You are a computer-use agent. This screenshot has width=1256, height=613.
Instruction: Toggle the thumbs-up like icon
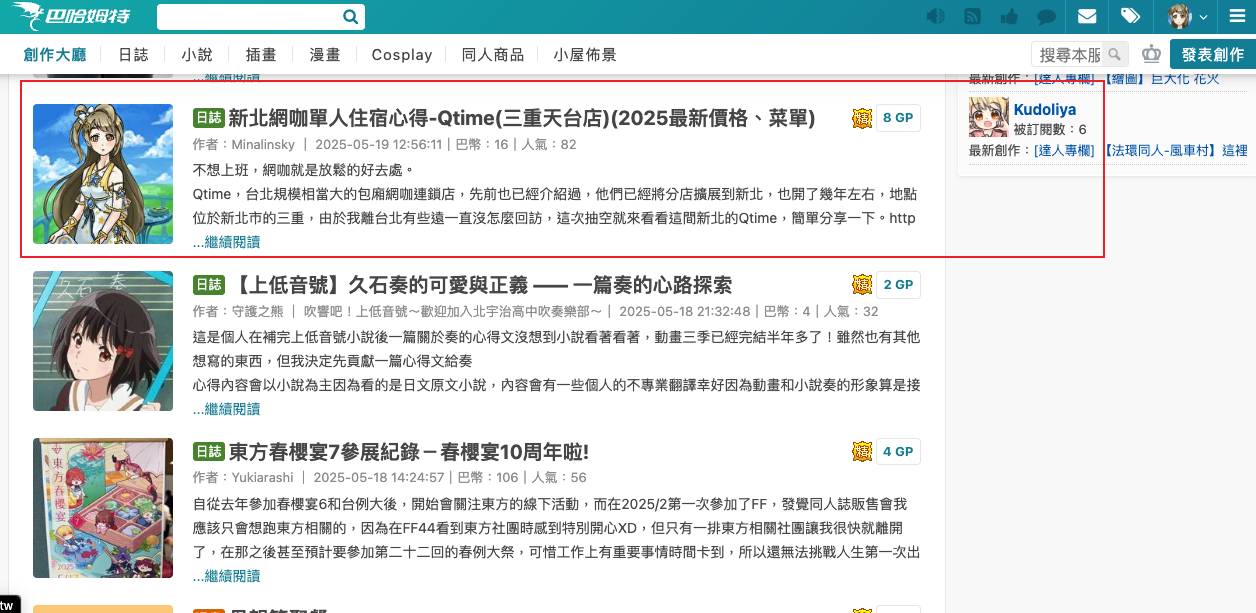click(x=1009, y=16)
